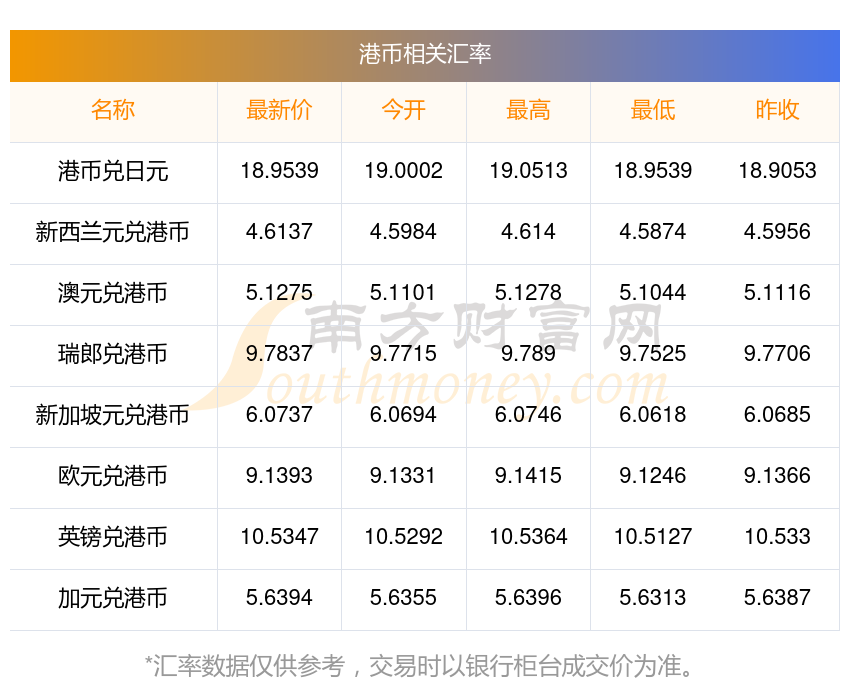
Task: Click the 10.5364 highest value
Action: tap(528, 537)
